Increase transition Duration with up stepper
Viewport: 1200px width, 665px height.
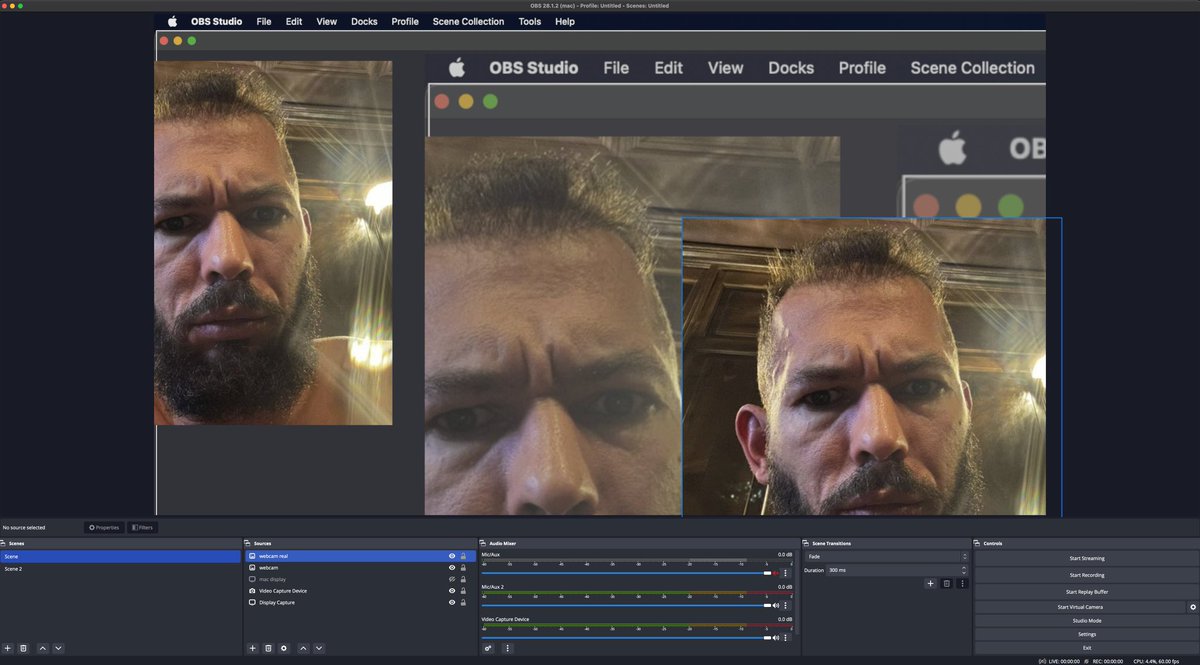tap(963, 567)
